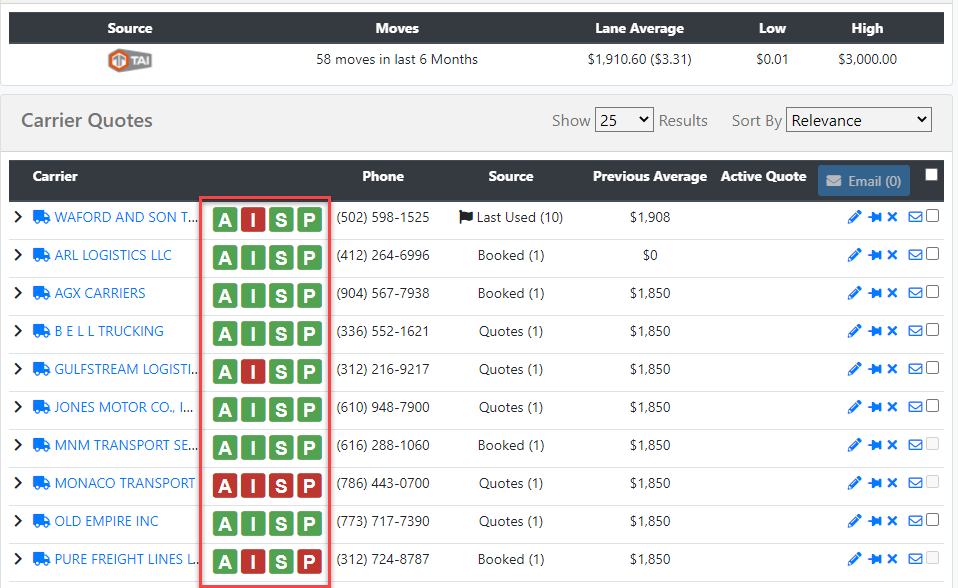The width and height of the screenshot is (958, 588).
Task: Click flag icon next to Last Used (10)
Action: click(x=466, y=217)
